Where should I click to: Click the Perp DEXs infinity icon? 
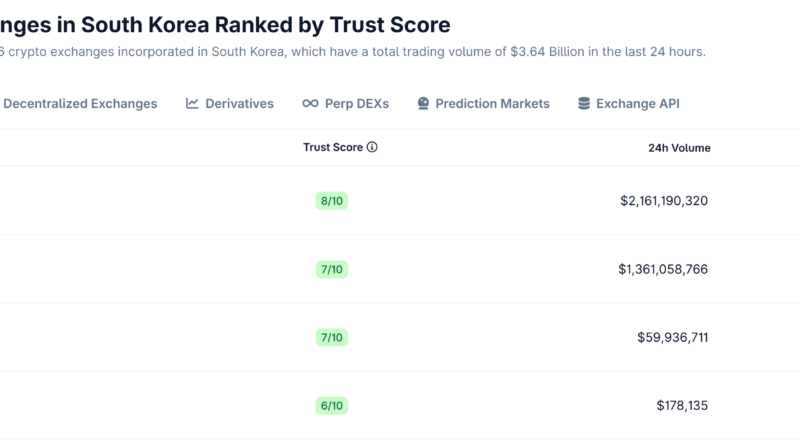[310, 103]
